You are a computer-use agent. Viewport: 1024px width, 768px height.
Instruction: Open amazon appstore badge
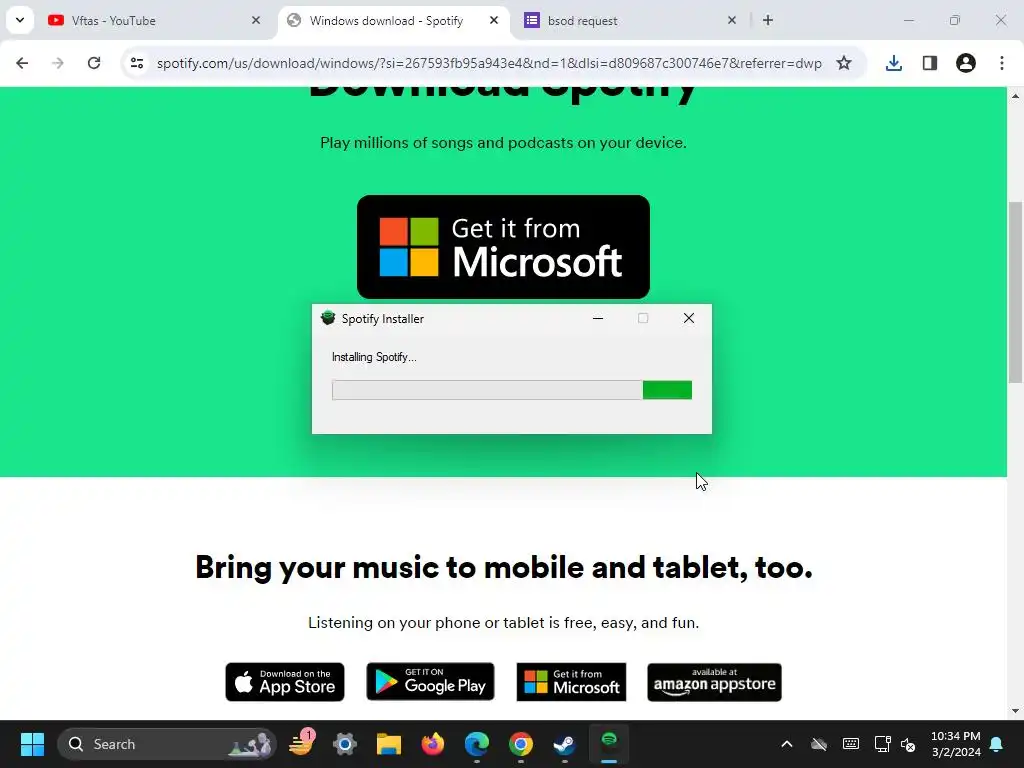click(x=714, y=682)
